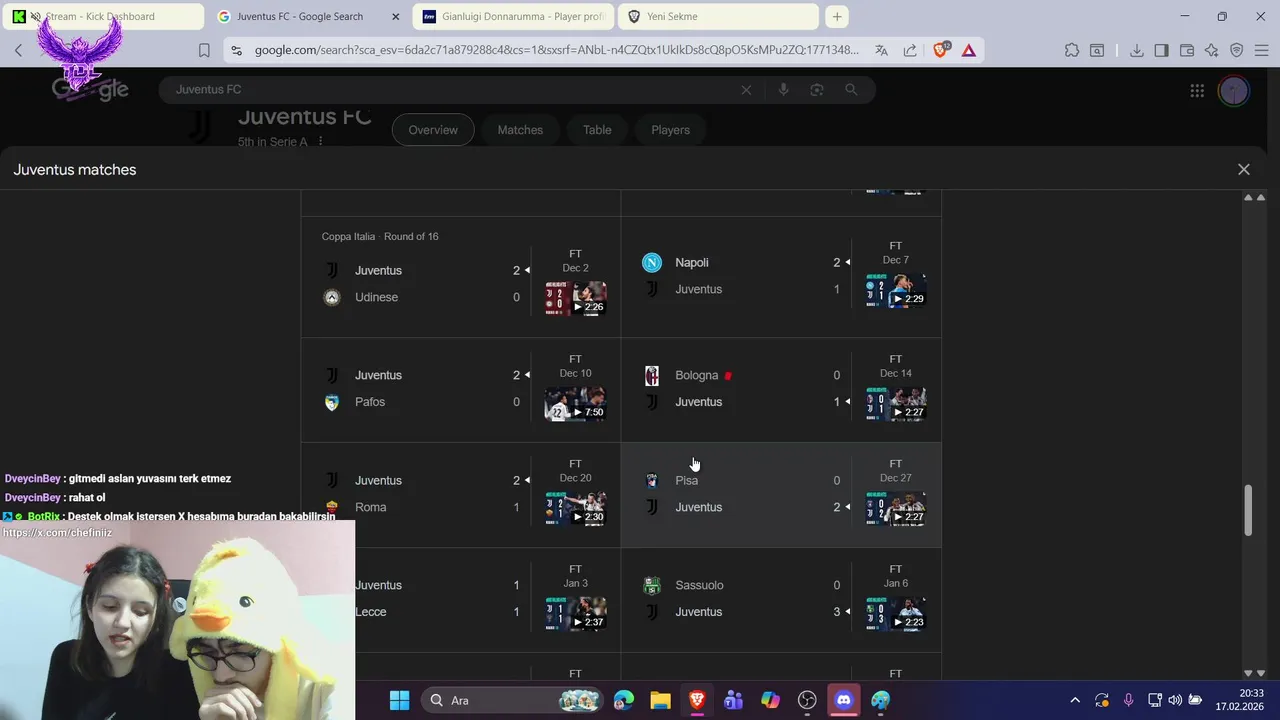Bookmark this page icon in address bar
The image size is (1280, 720).
[204, 50]
